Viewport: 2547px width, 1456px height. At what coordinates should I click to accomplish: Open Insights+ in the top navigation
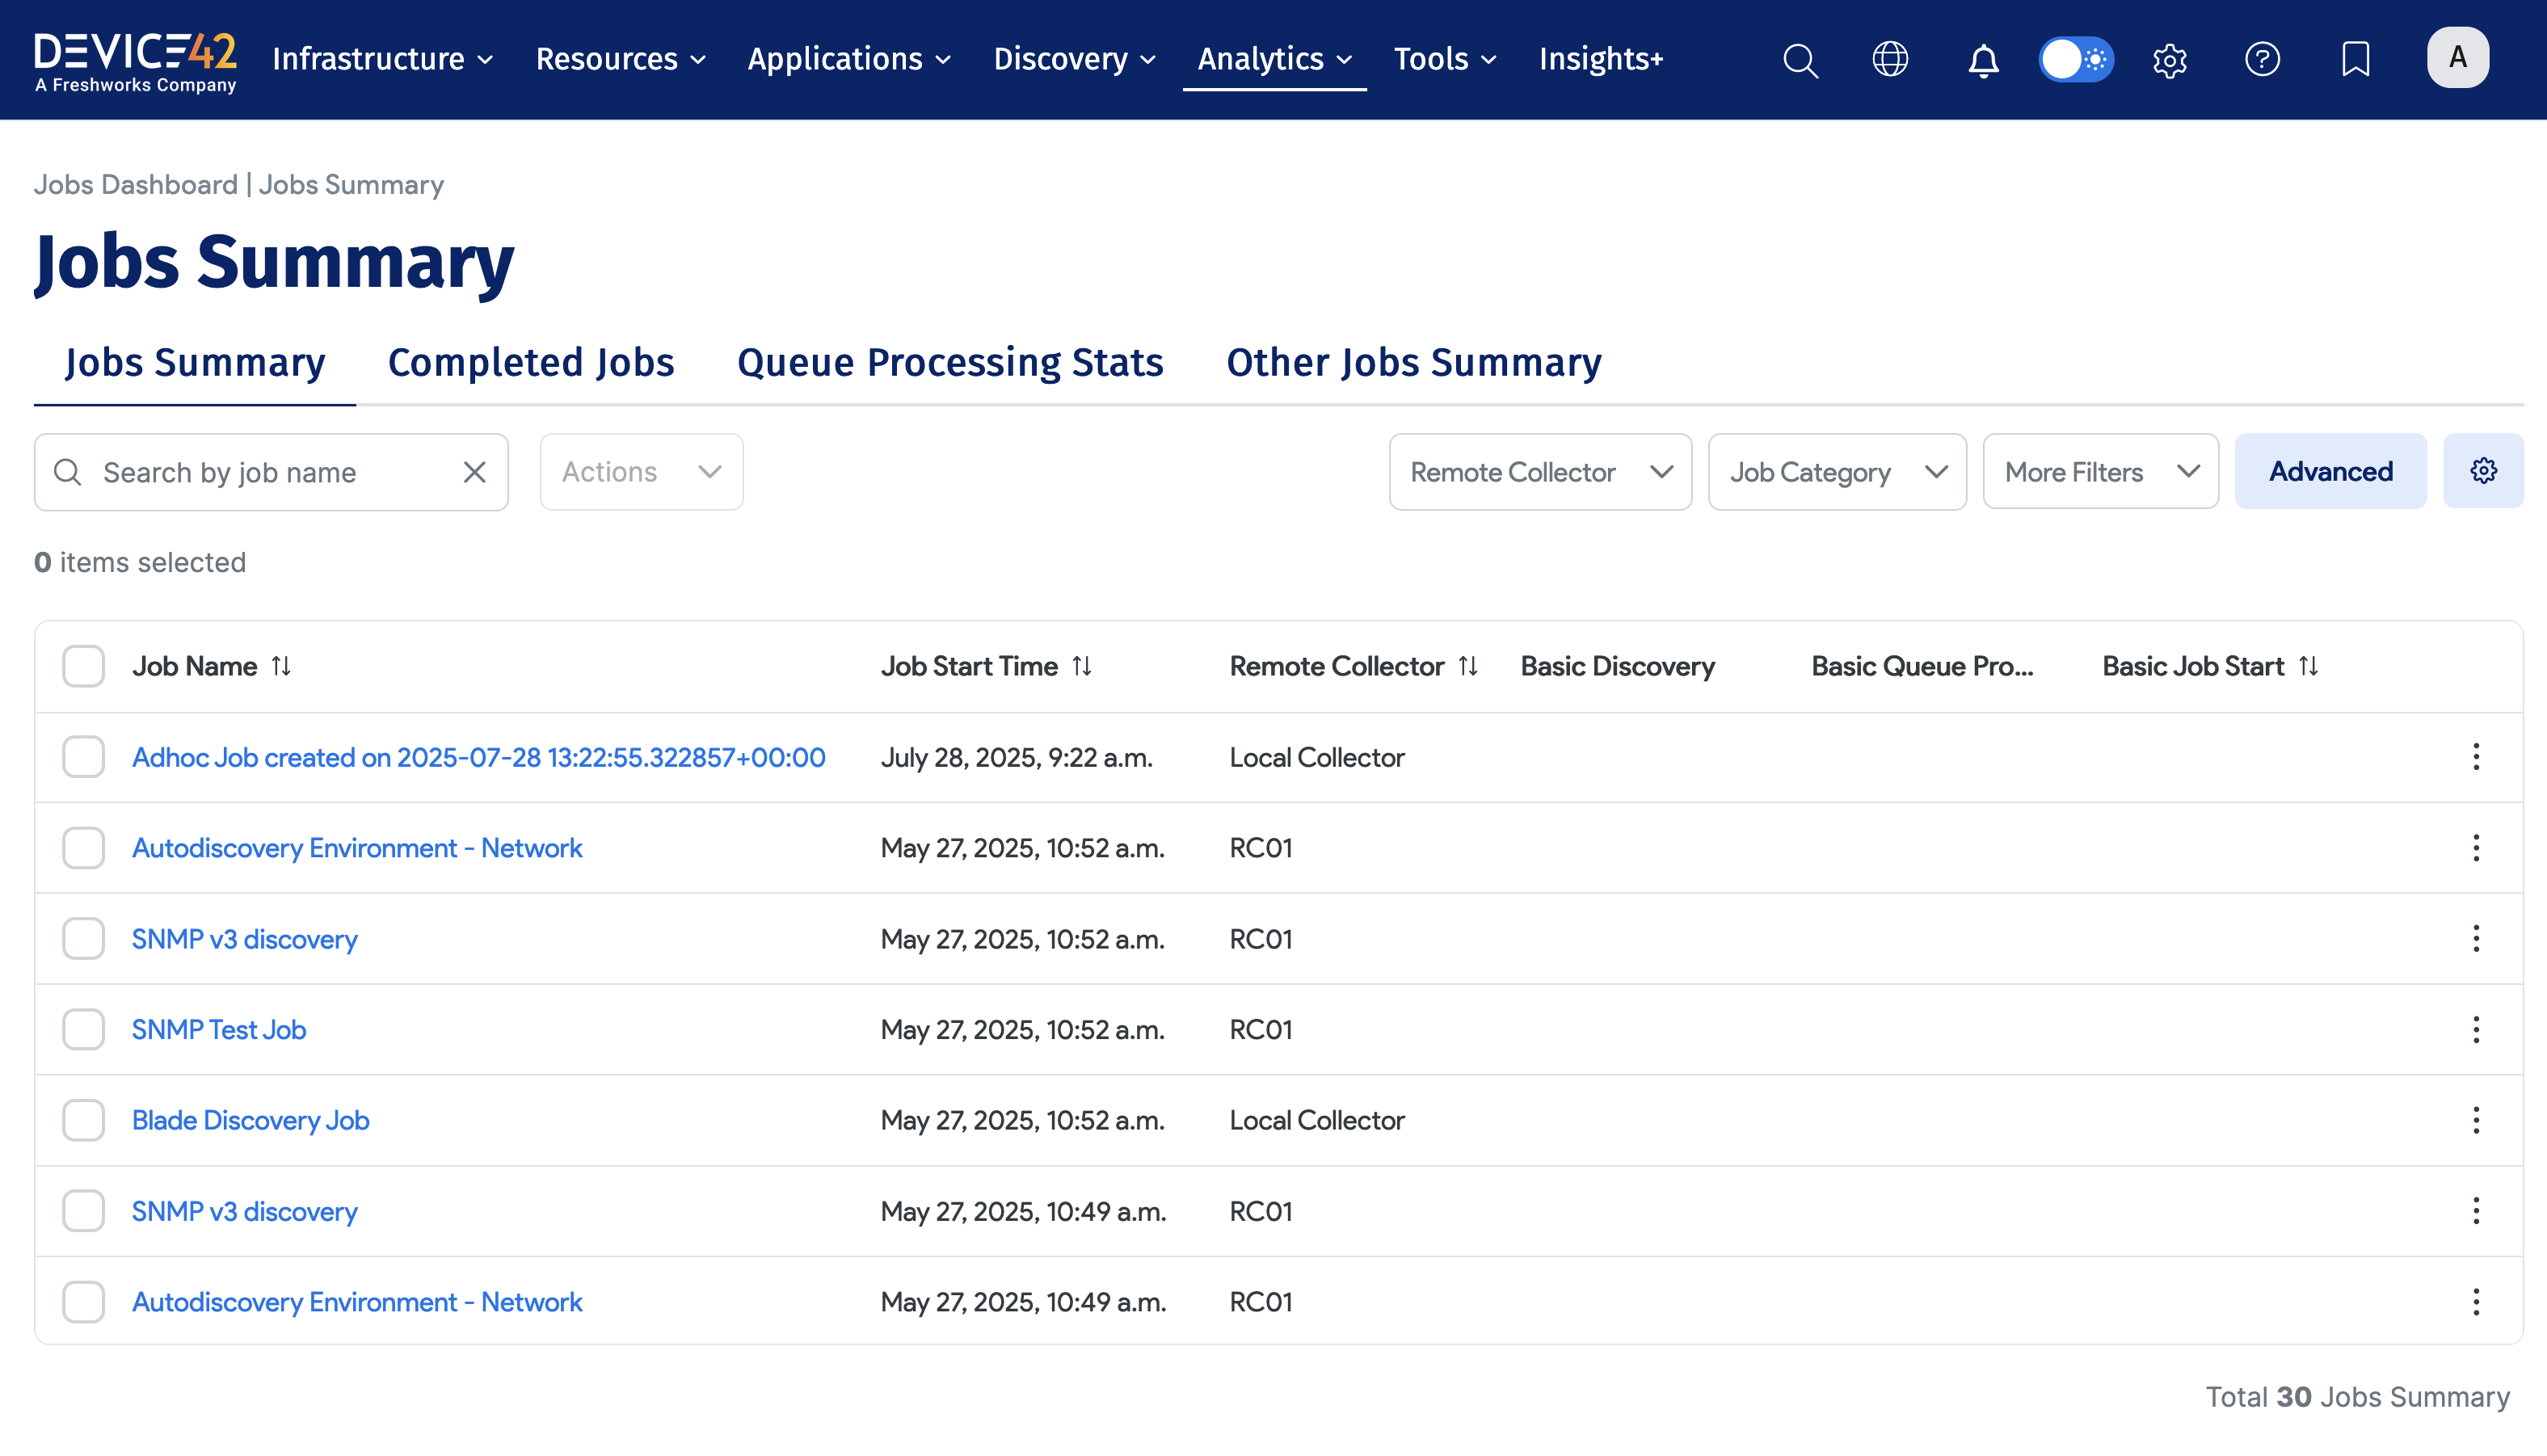pos(1601,59)
